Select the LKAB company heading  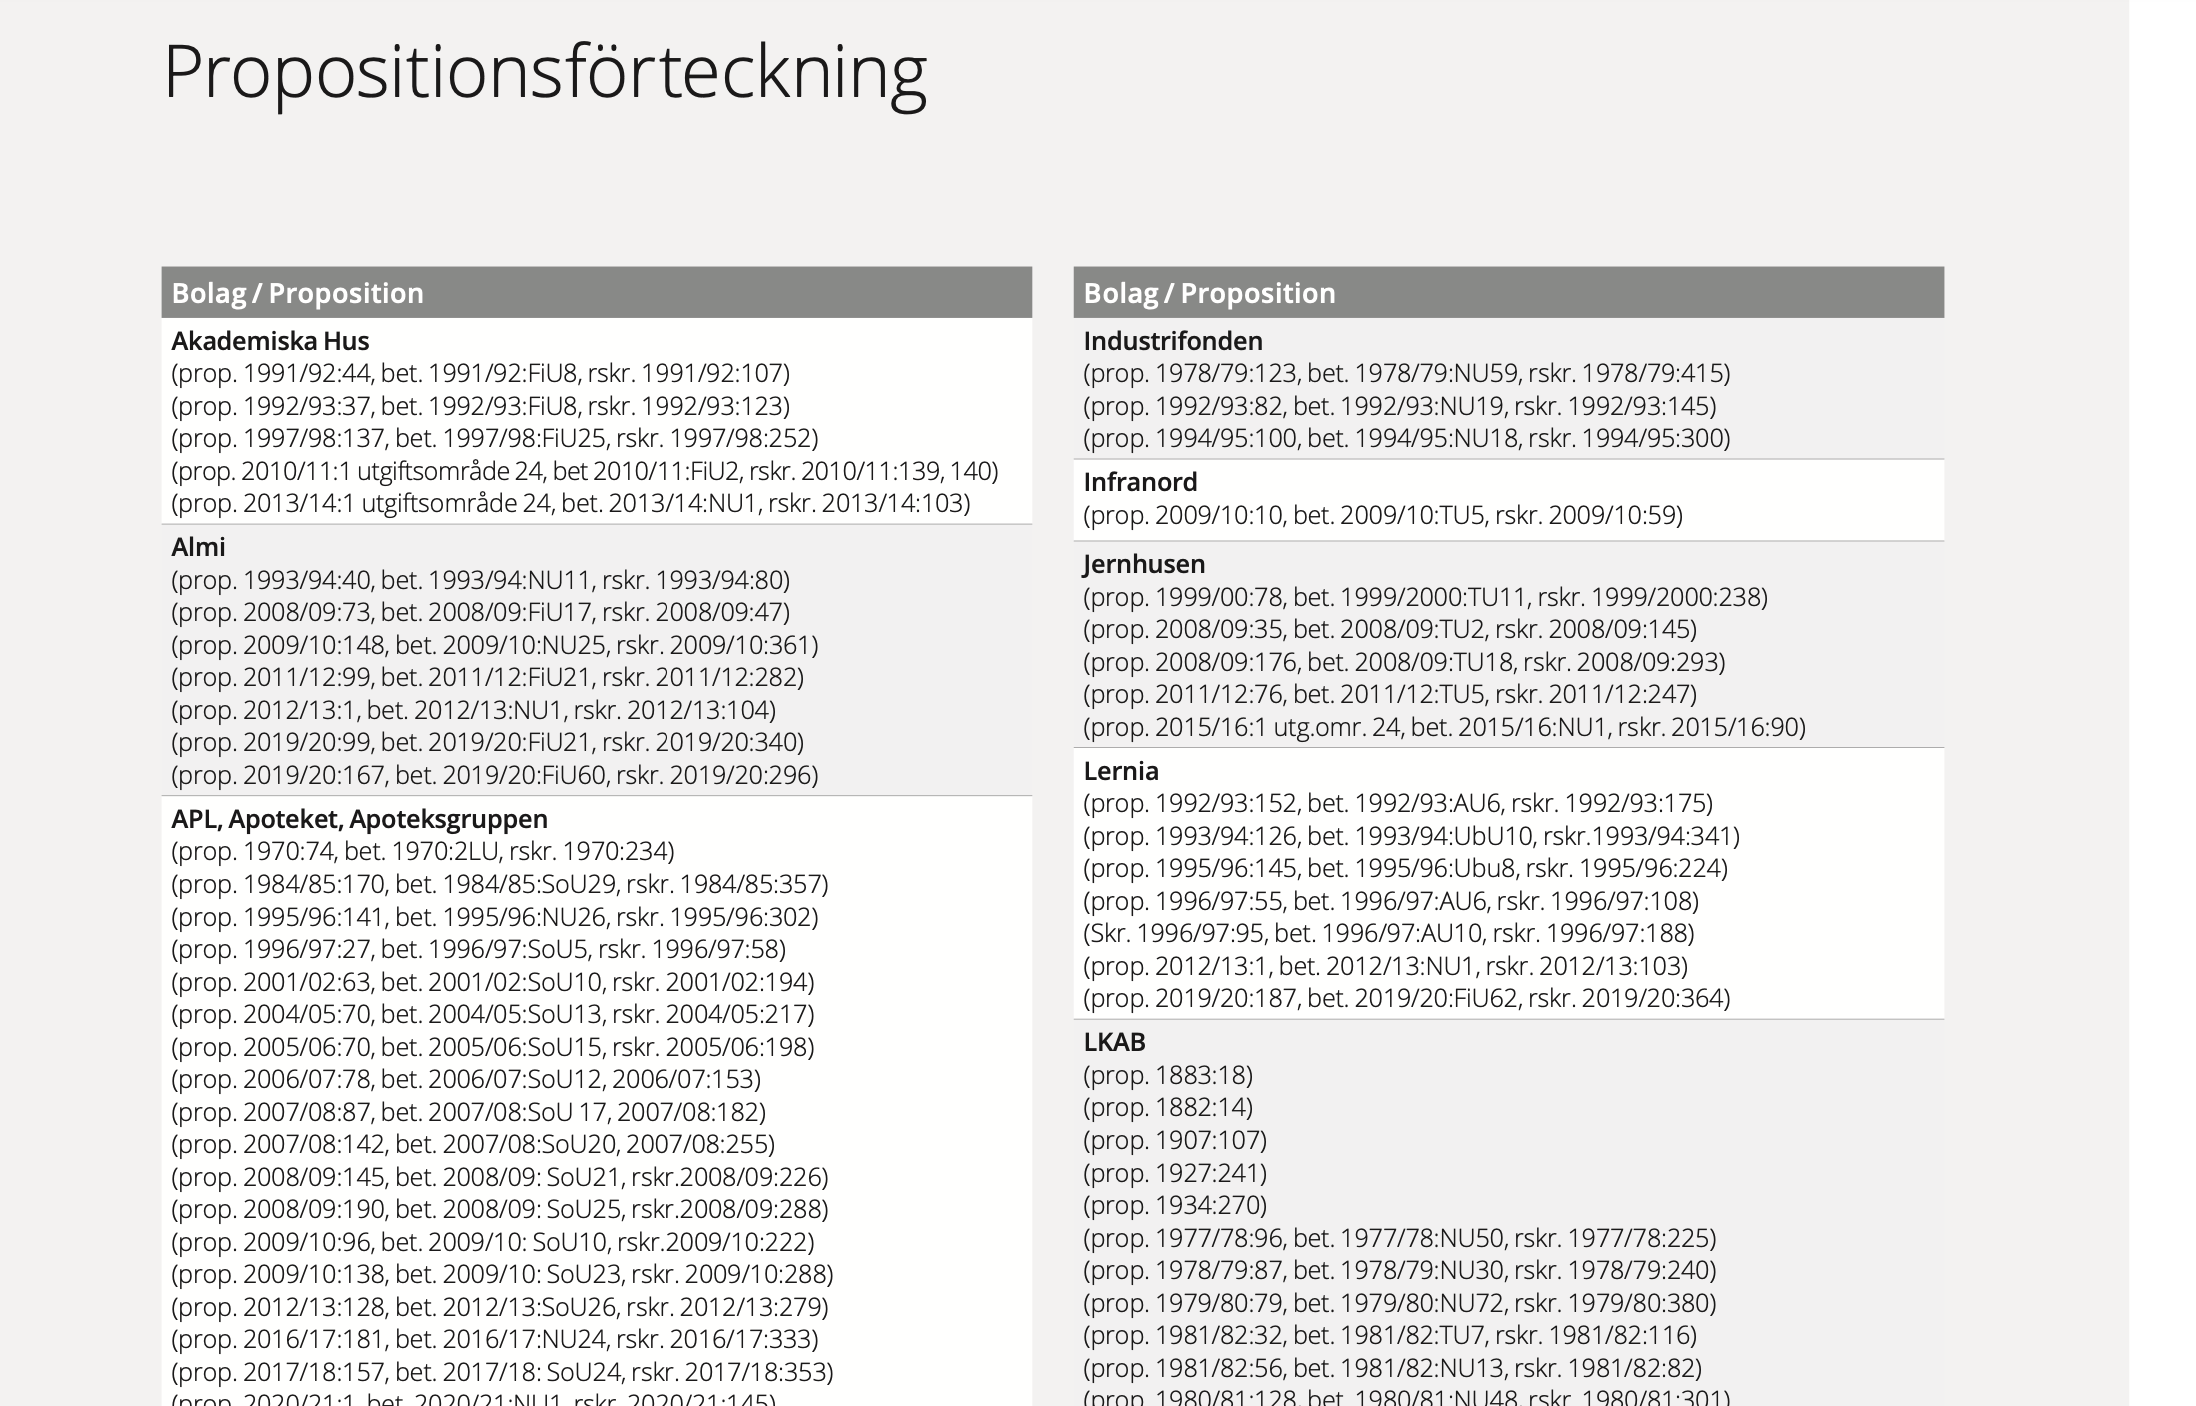coord(1114,1042)
